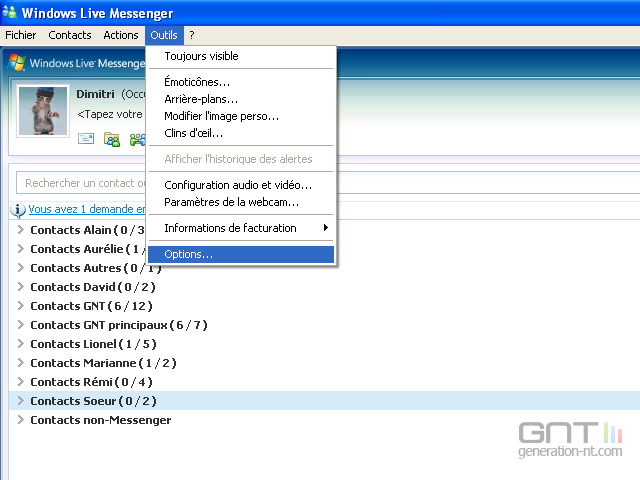This screenshot has width=640, height=480.
Task: Click the green people icon
Action: click(138, 140)
